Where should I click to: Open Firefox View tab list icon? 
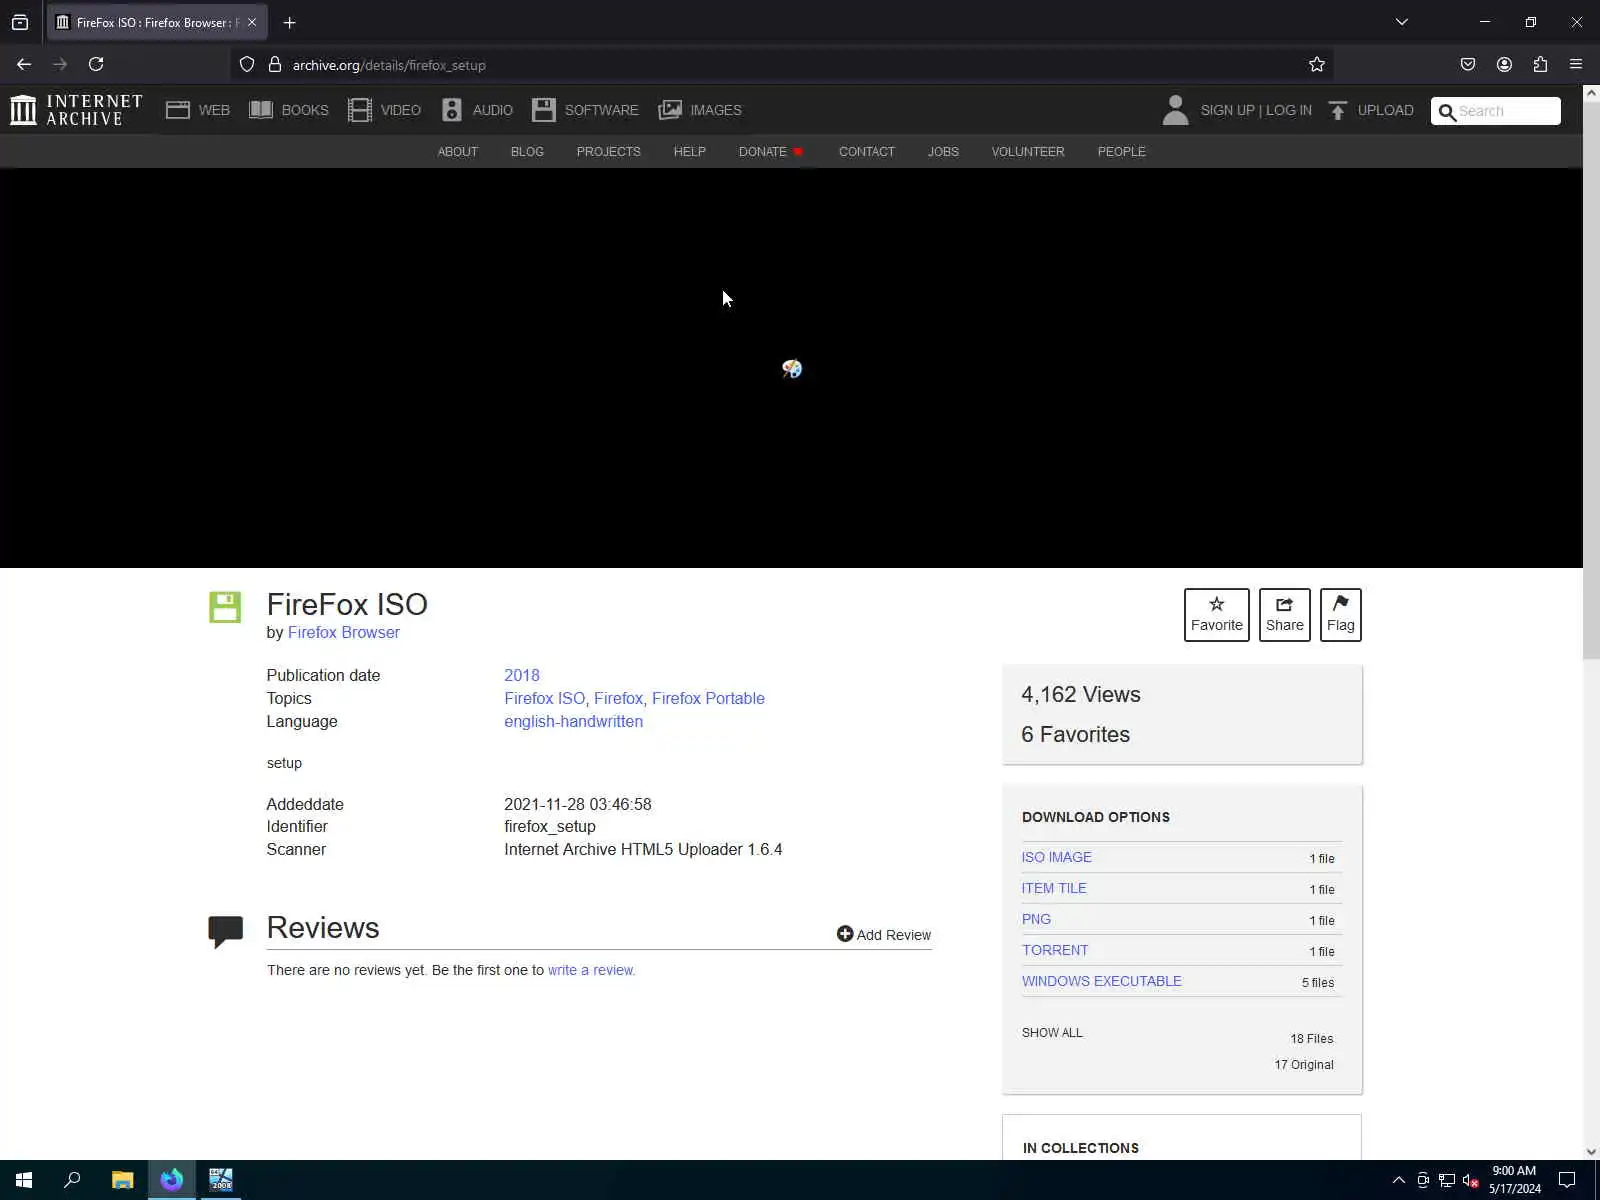[20, 22]
